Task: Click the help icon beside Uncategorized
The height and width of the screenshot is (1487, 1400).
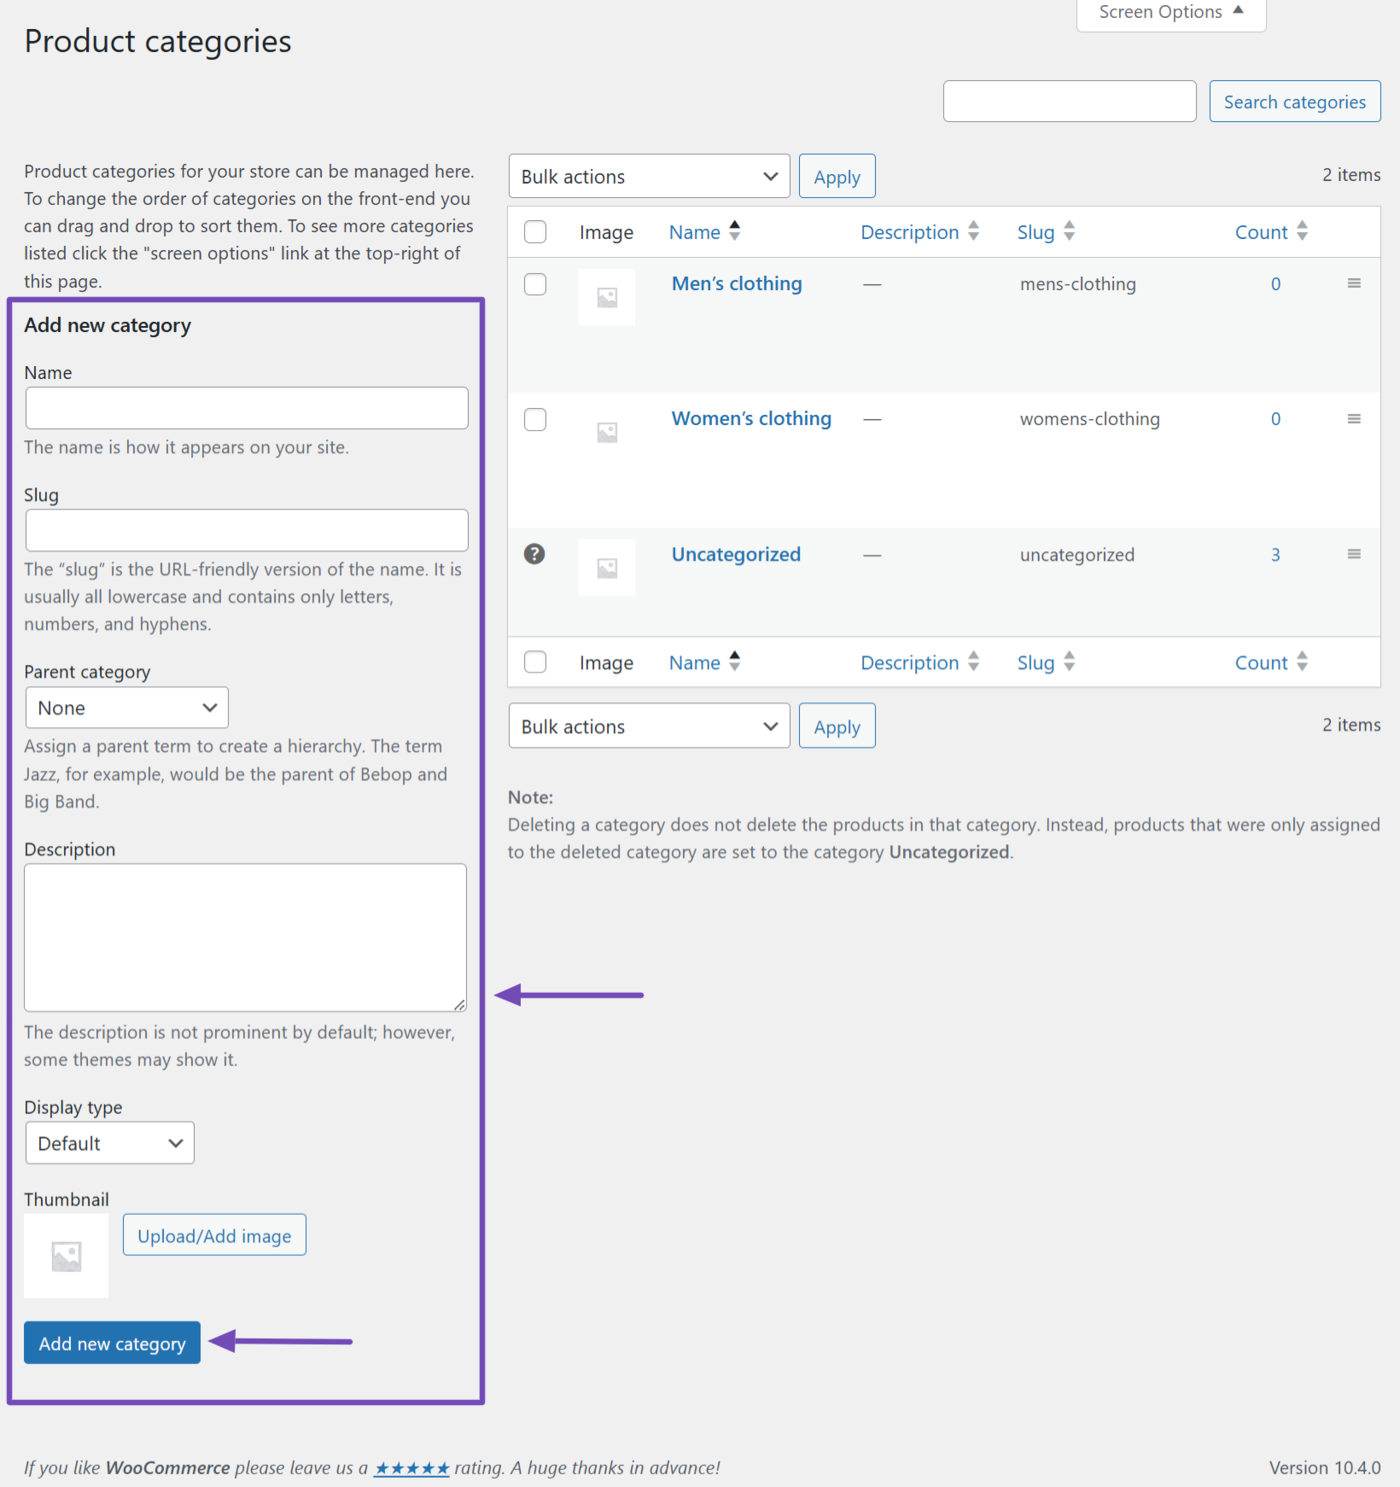Action: click(x=535, y=553)
